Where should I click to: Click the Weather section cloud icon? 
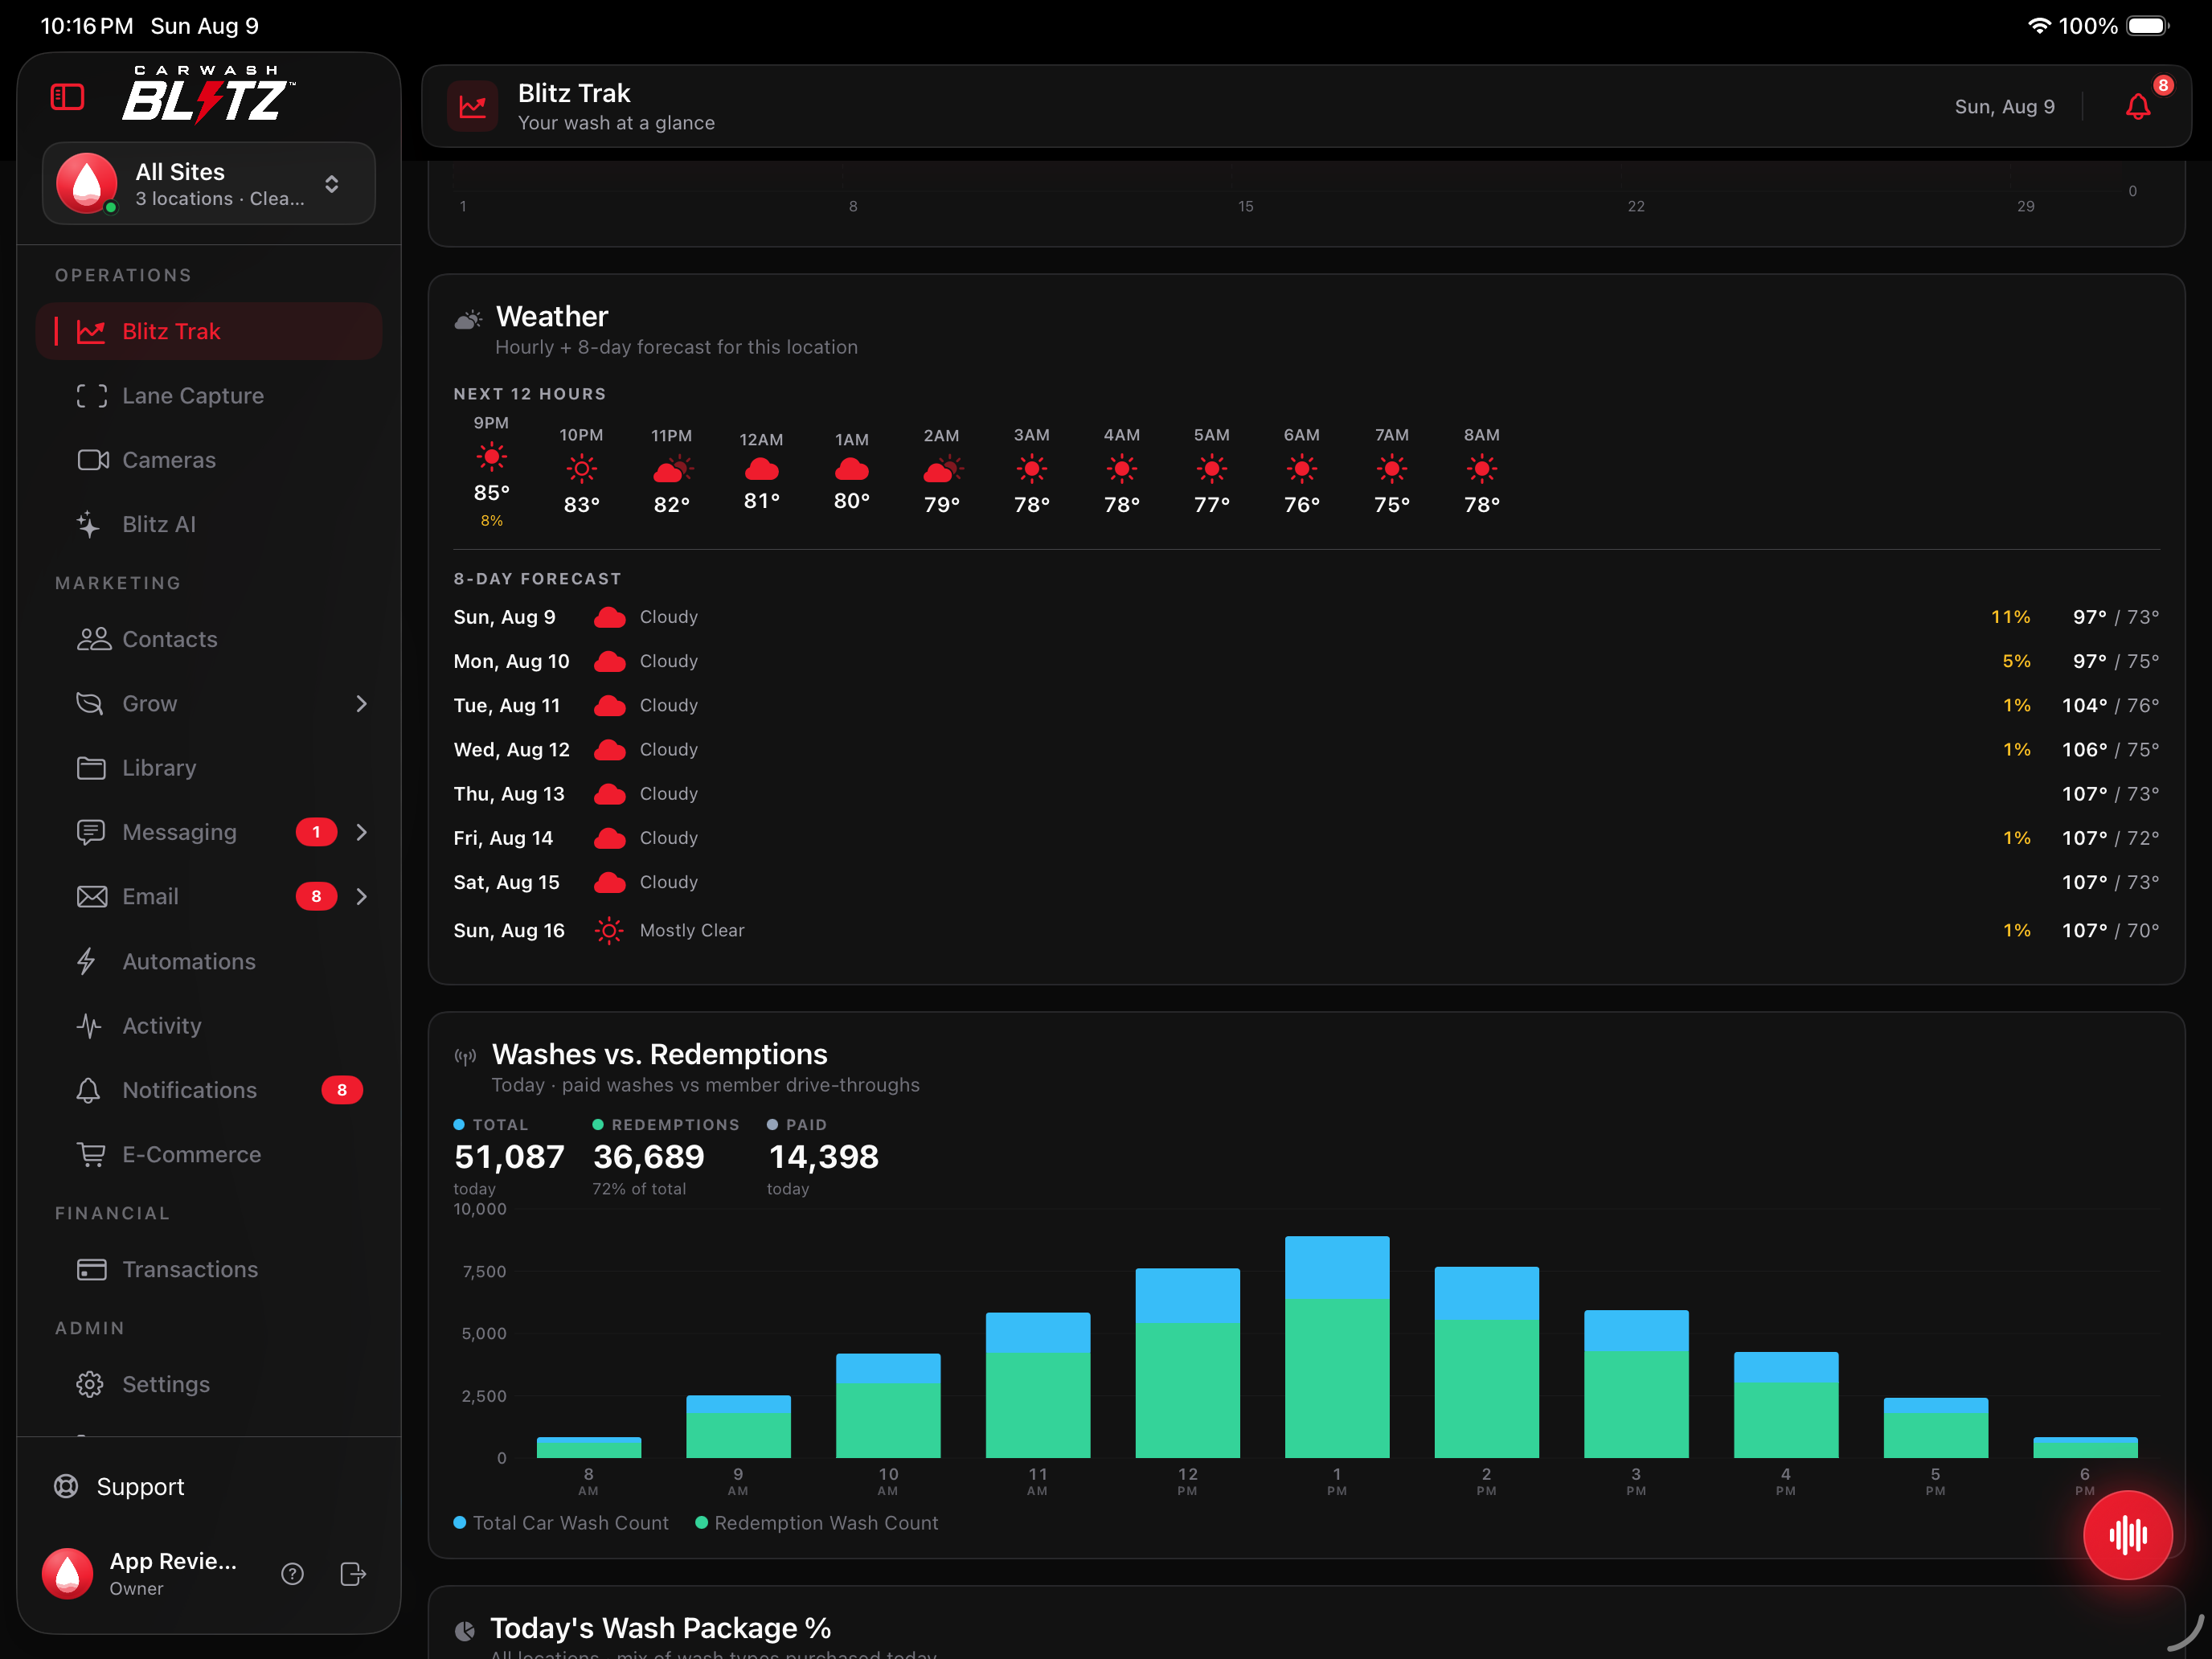point(468,319)
